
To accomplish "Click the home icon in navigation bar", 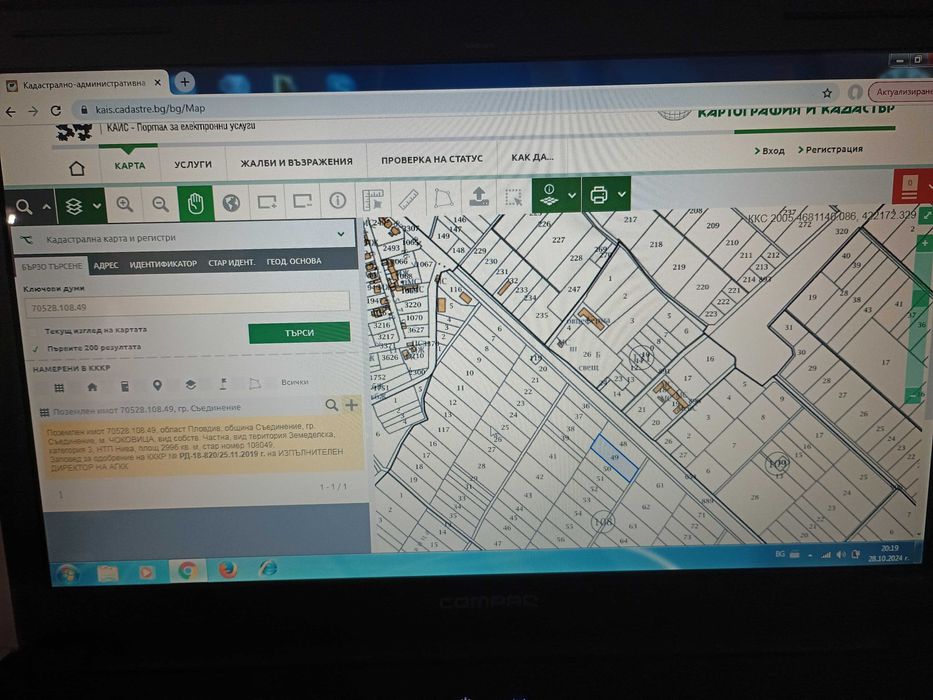I will click(77, 168).
